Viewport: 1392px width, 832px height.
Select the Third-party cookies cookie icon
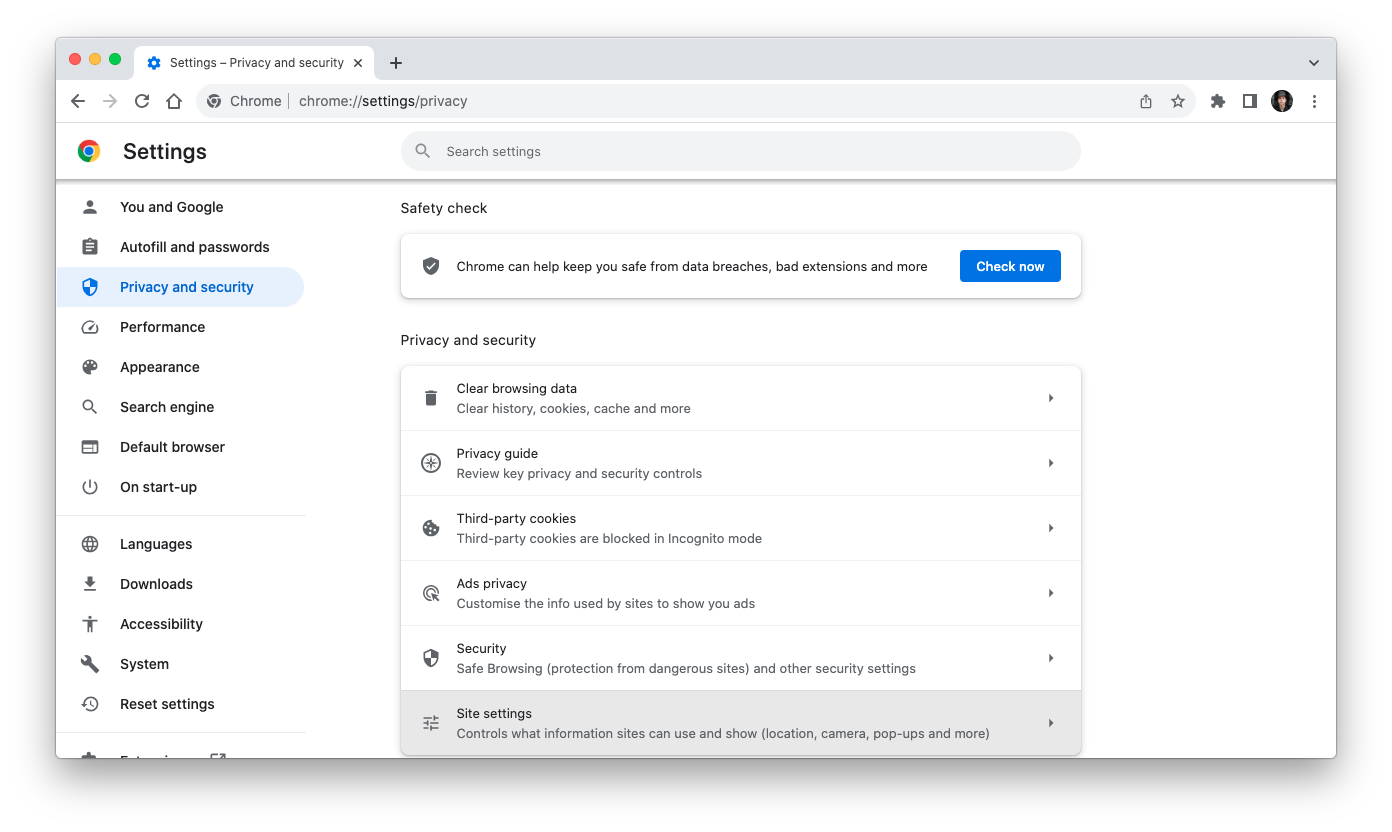click(430, 527)
